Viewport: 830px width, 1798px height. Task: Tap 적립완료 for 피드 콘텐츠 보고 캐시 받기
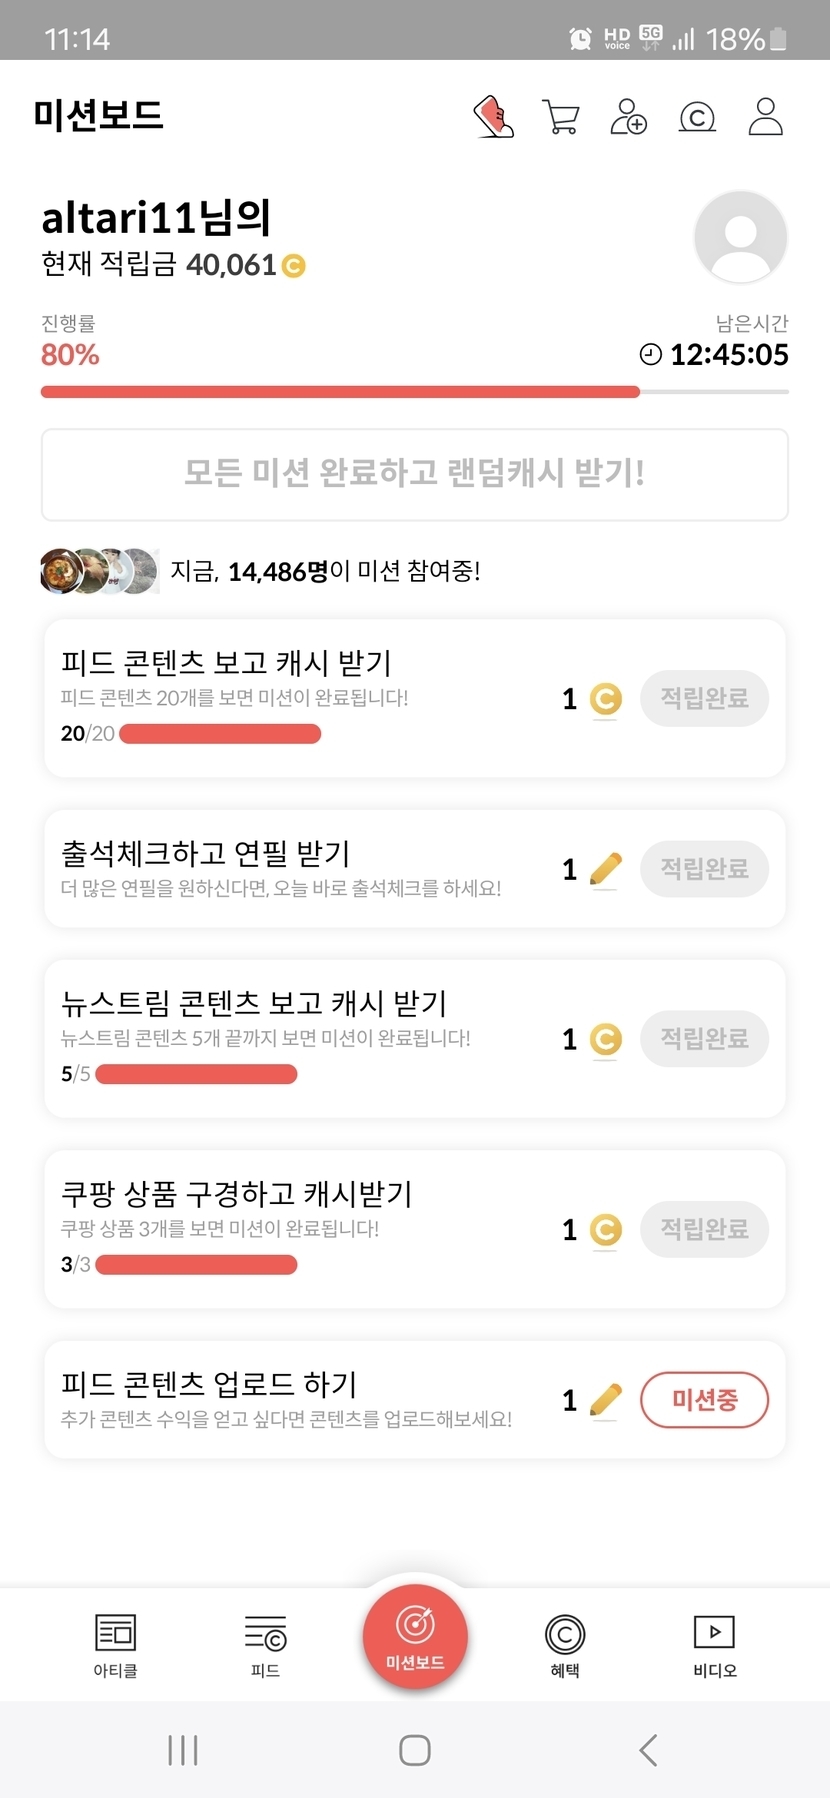tap(704, 698)
